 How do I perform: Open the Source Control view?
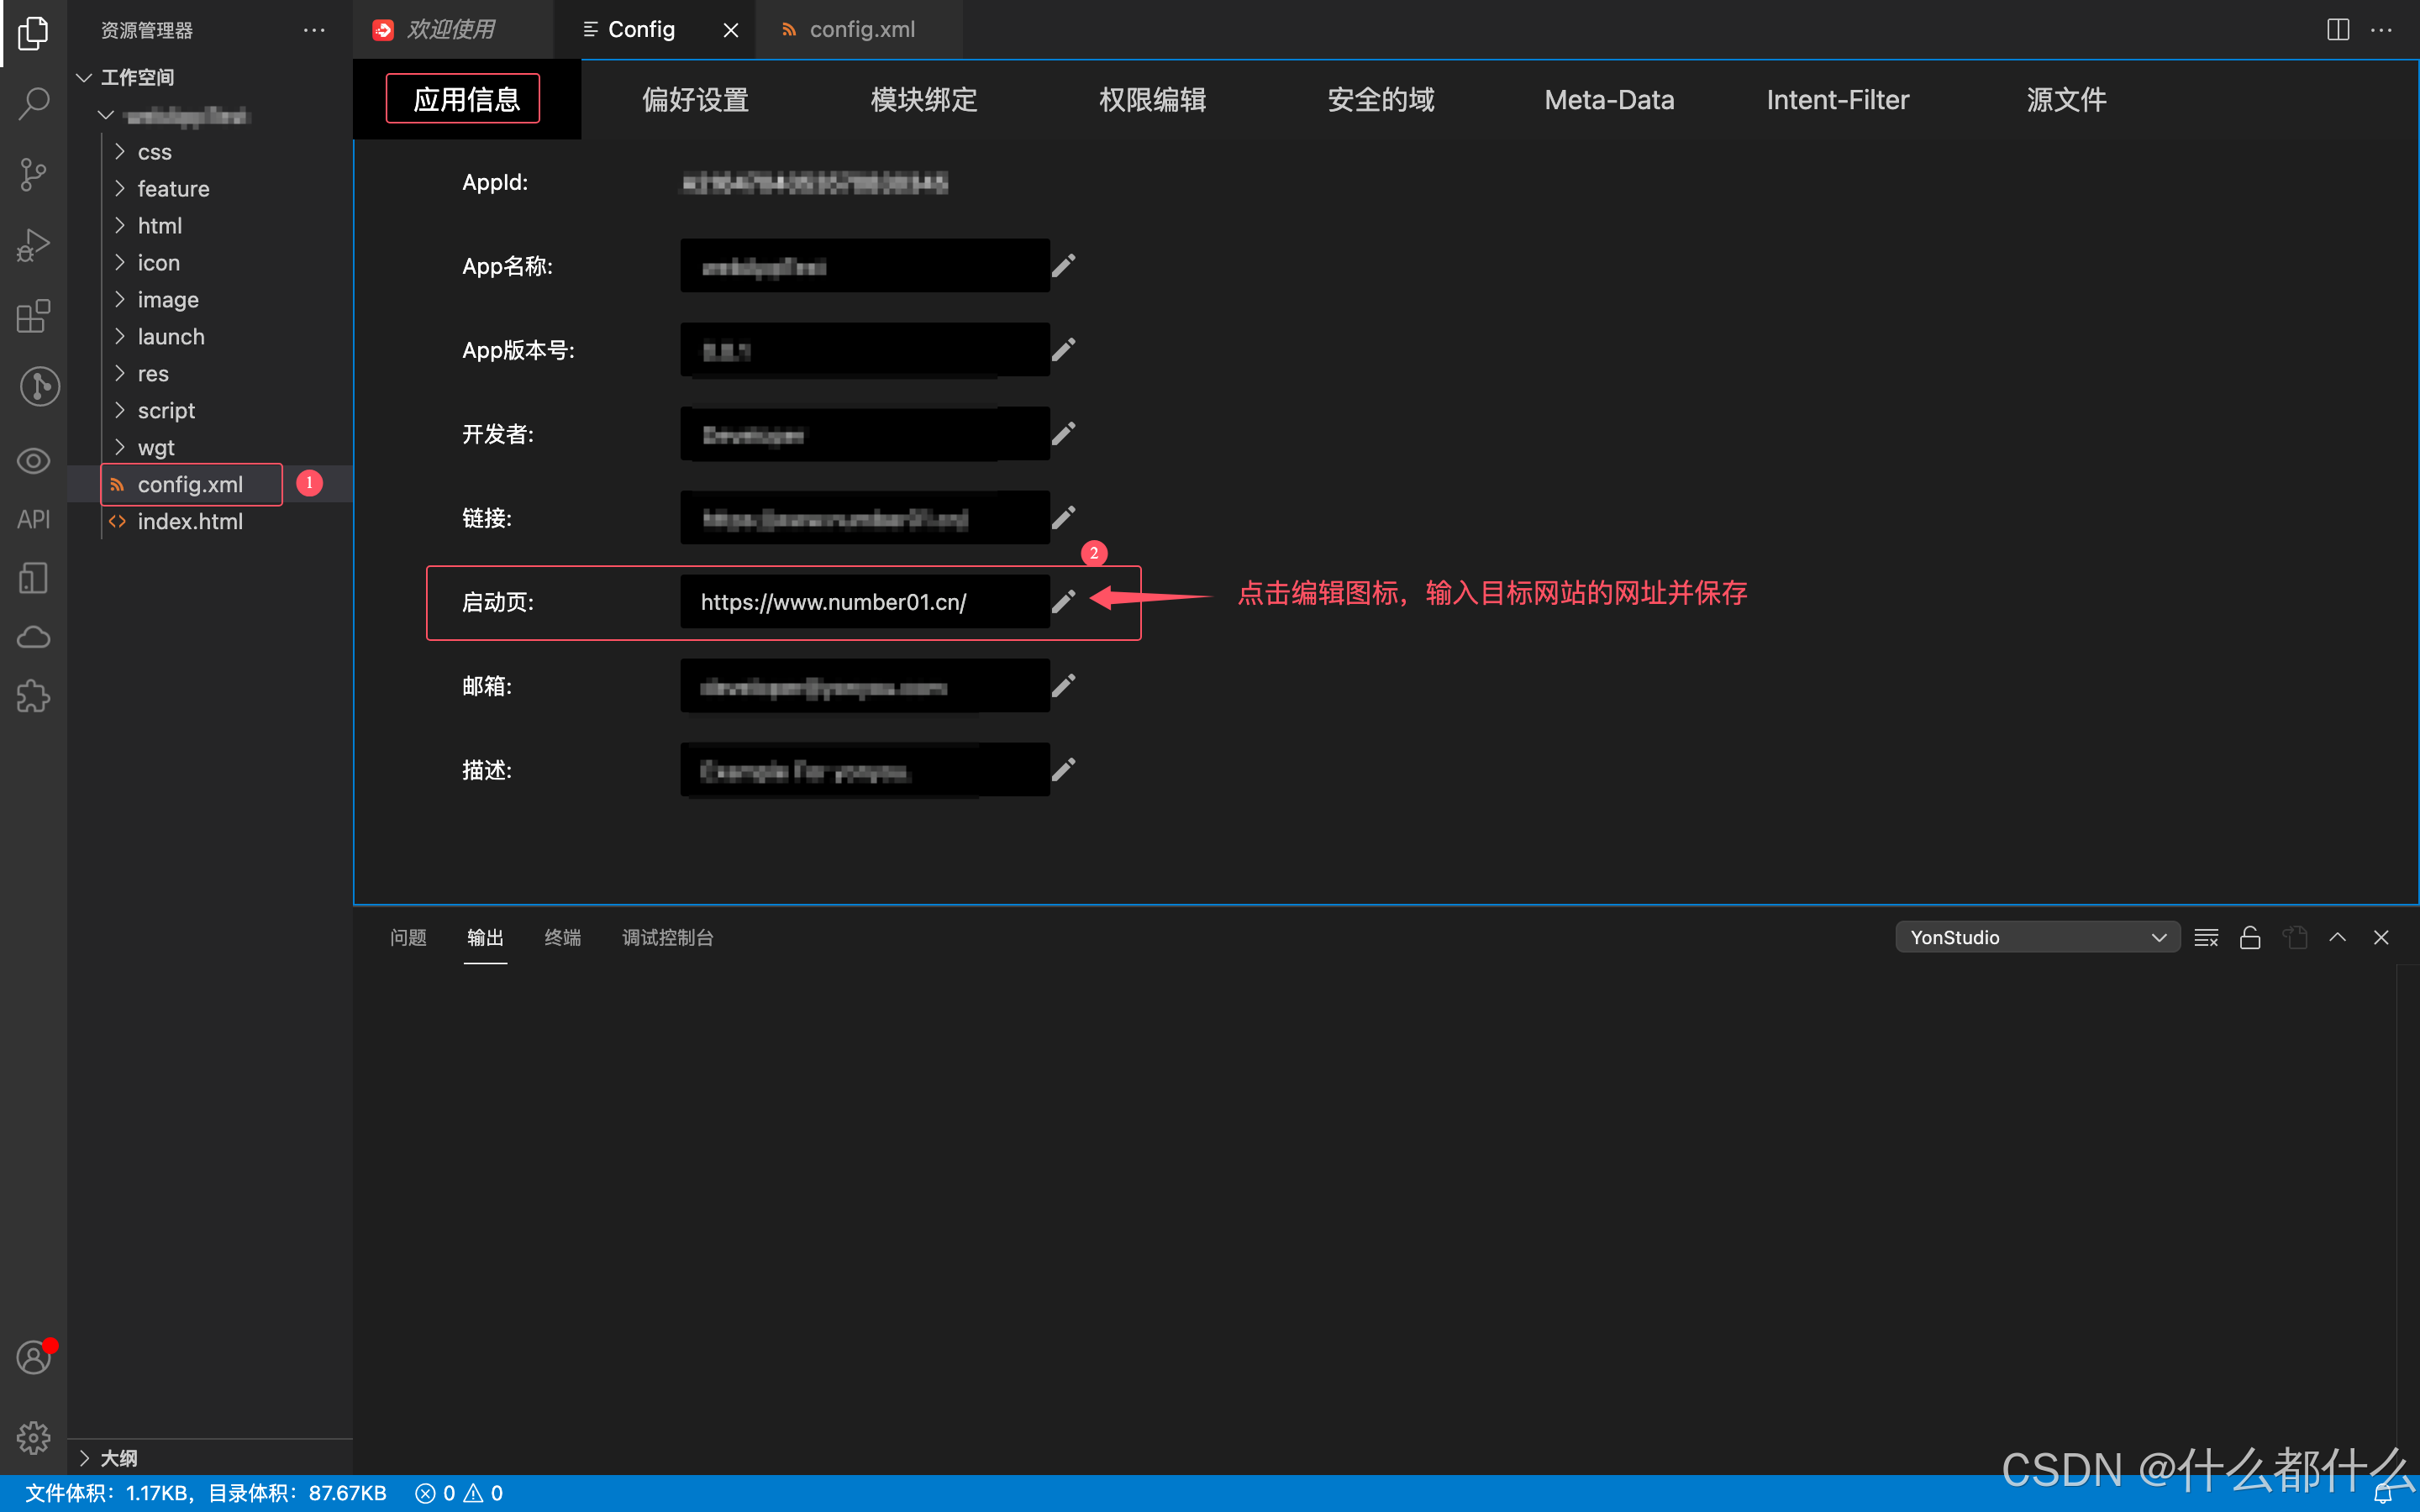33,174
